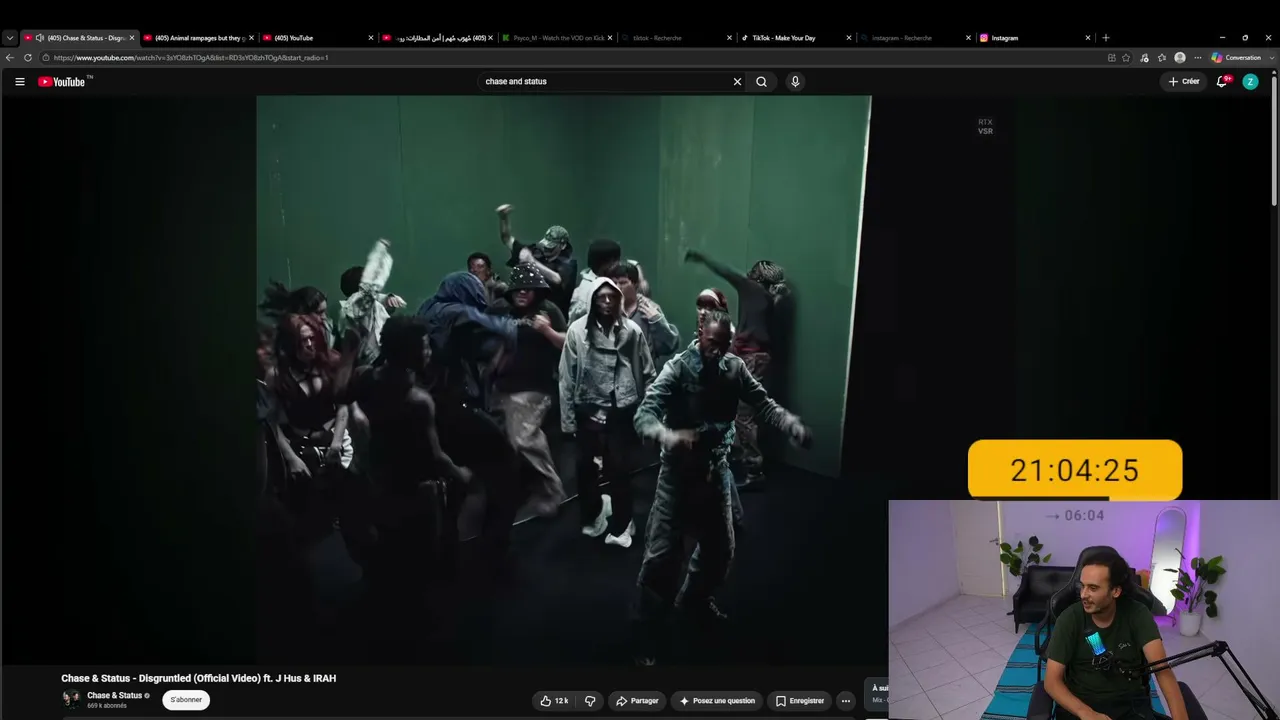Go back in browser history
This screenshot has width=1280, height=720.
coord(10,58)
